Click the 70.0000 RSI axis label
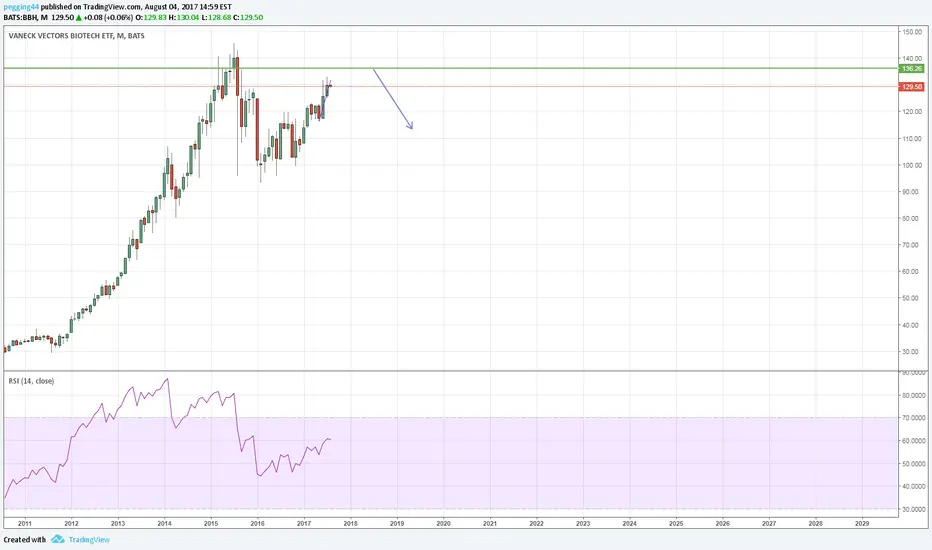Image resolution: width=932 pixels, height=550 pixels. click(x=914, y=418)
